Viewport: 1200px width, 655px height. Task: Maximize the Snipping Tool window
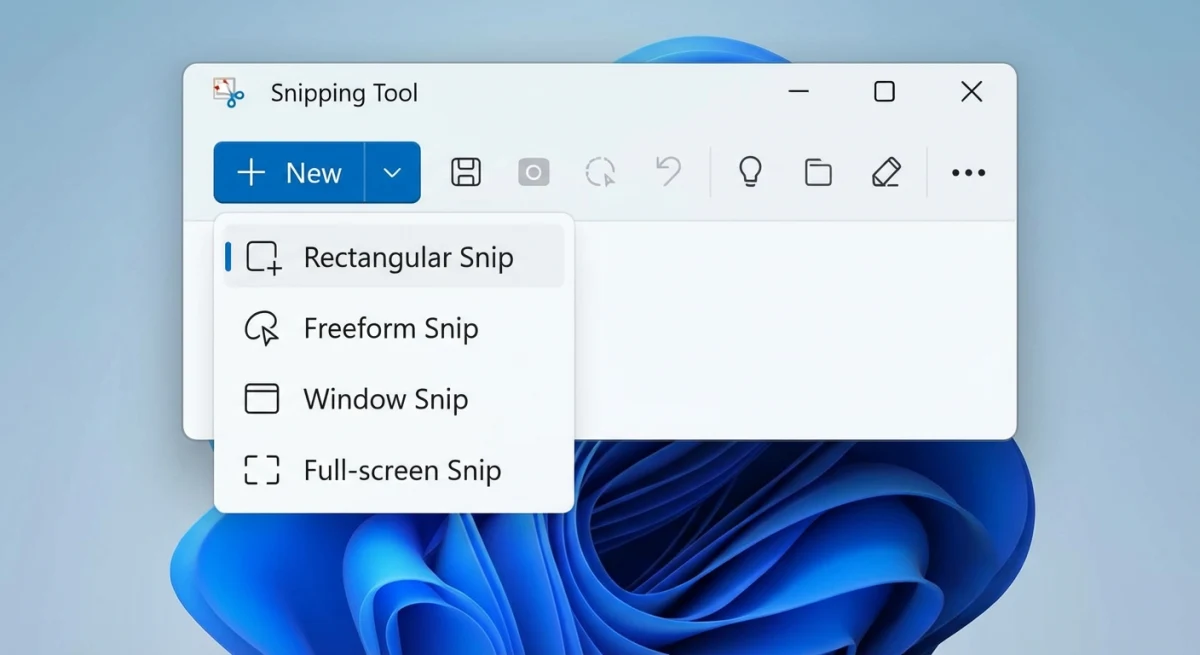pyautogui.click(x=884, y=92)
